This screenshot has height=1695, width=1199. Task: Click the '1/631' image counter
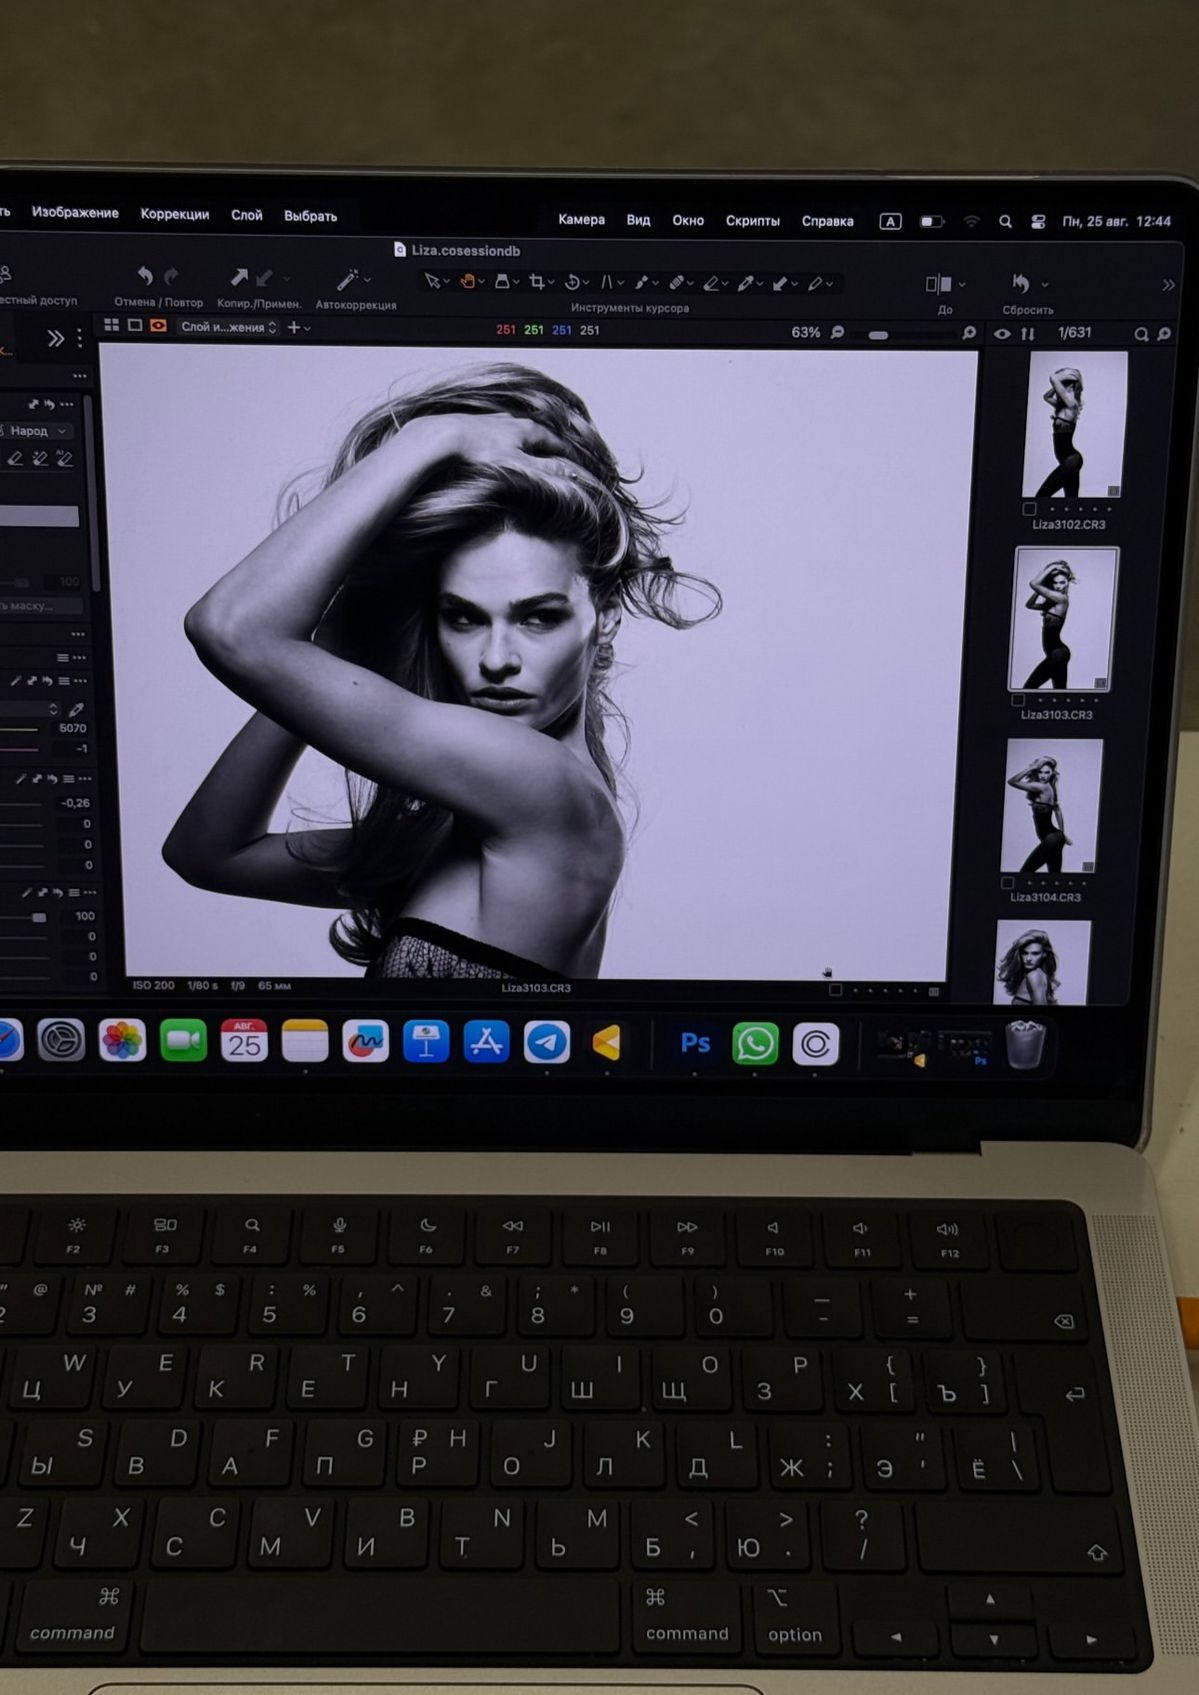[x=1075, y=333]
